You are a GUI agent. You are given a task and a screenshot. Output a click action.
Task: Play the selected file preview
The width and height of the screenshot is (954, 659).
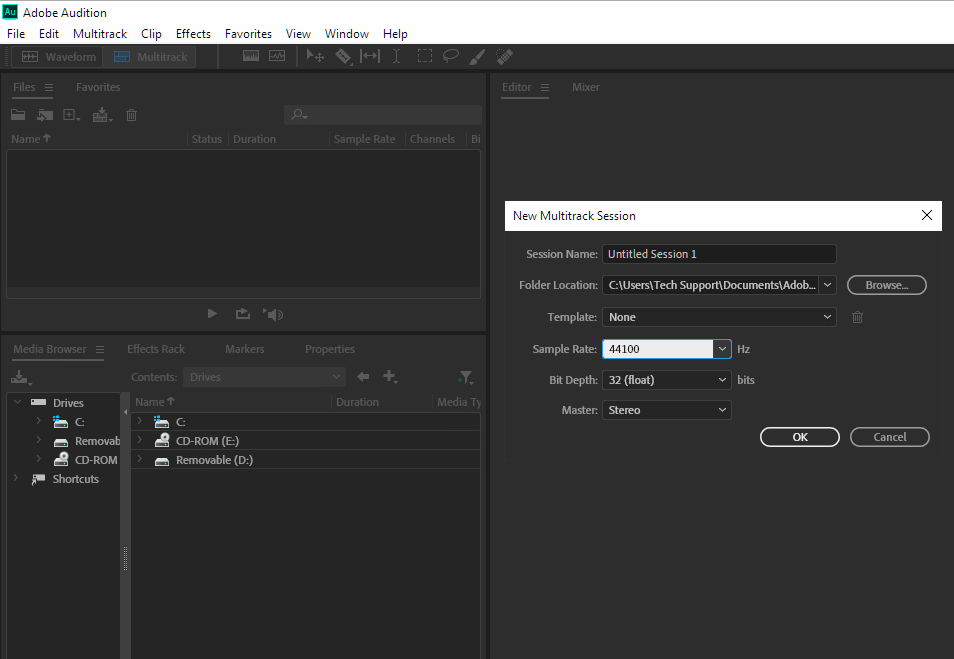[x=212, y=314]
